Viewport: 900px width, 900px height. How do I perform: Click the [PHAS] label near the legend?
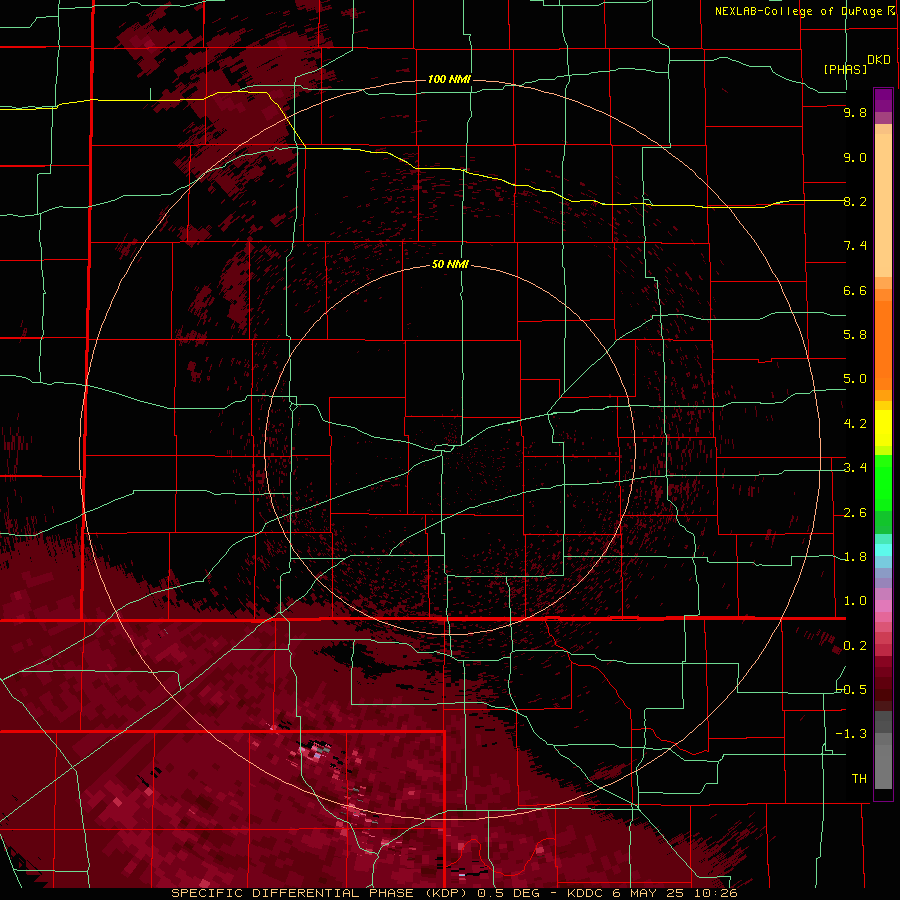tap(845, 69)
